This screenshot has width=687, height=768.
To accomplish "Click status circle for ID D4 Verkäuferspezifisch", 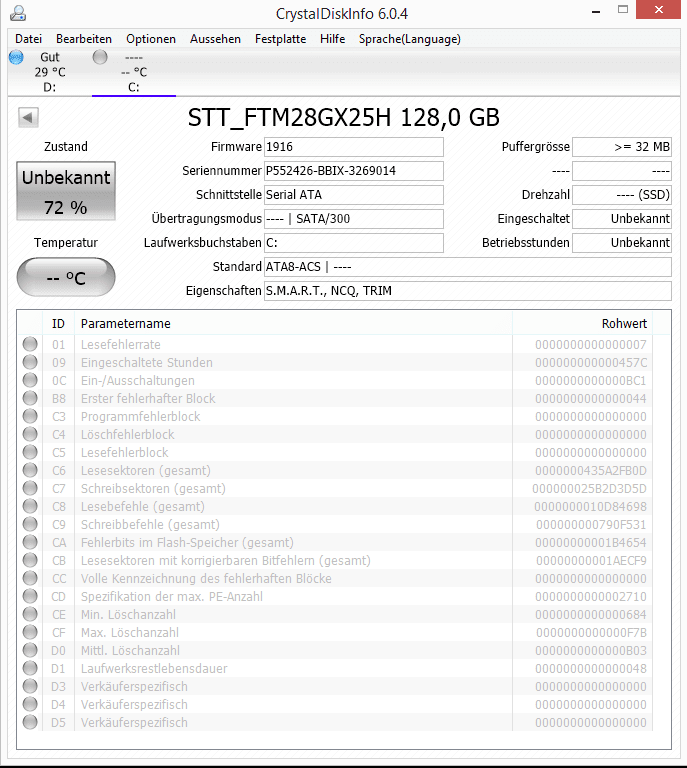I will (x=30, y=704).
